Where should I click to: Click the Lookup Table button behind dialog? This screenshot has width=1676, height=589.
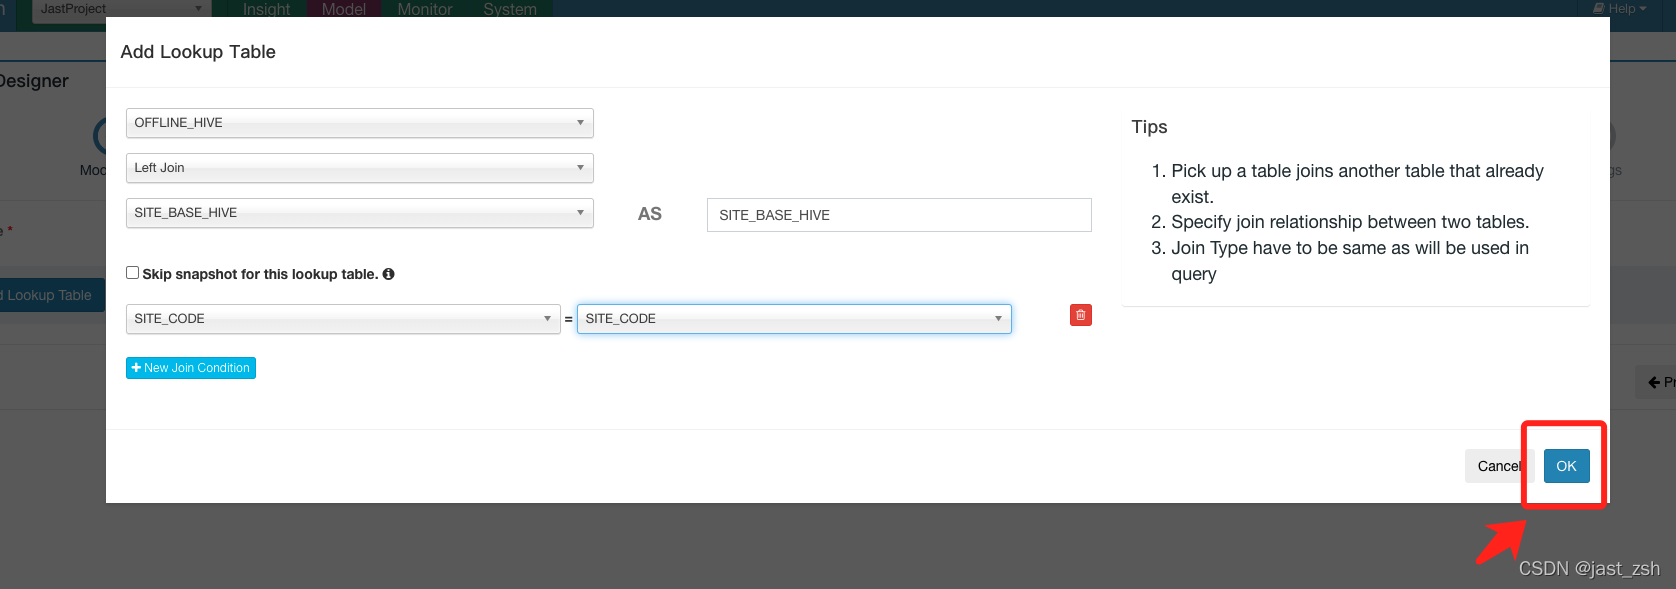(x=50, y=295)
